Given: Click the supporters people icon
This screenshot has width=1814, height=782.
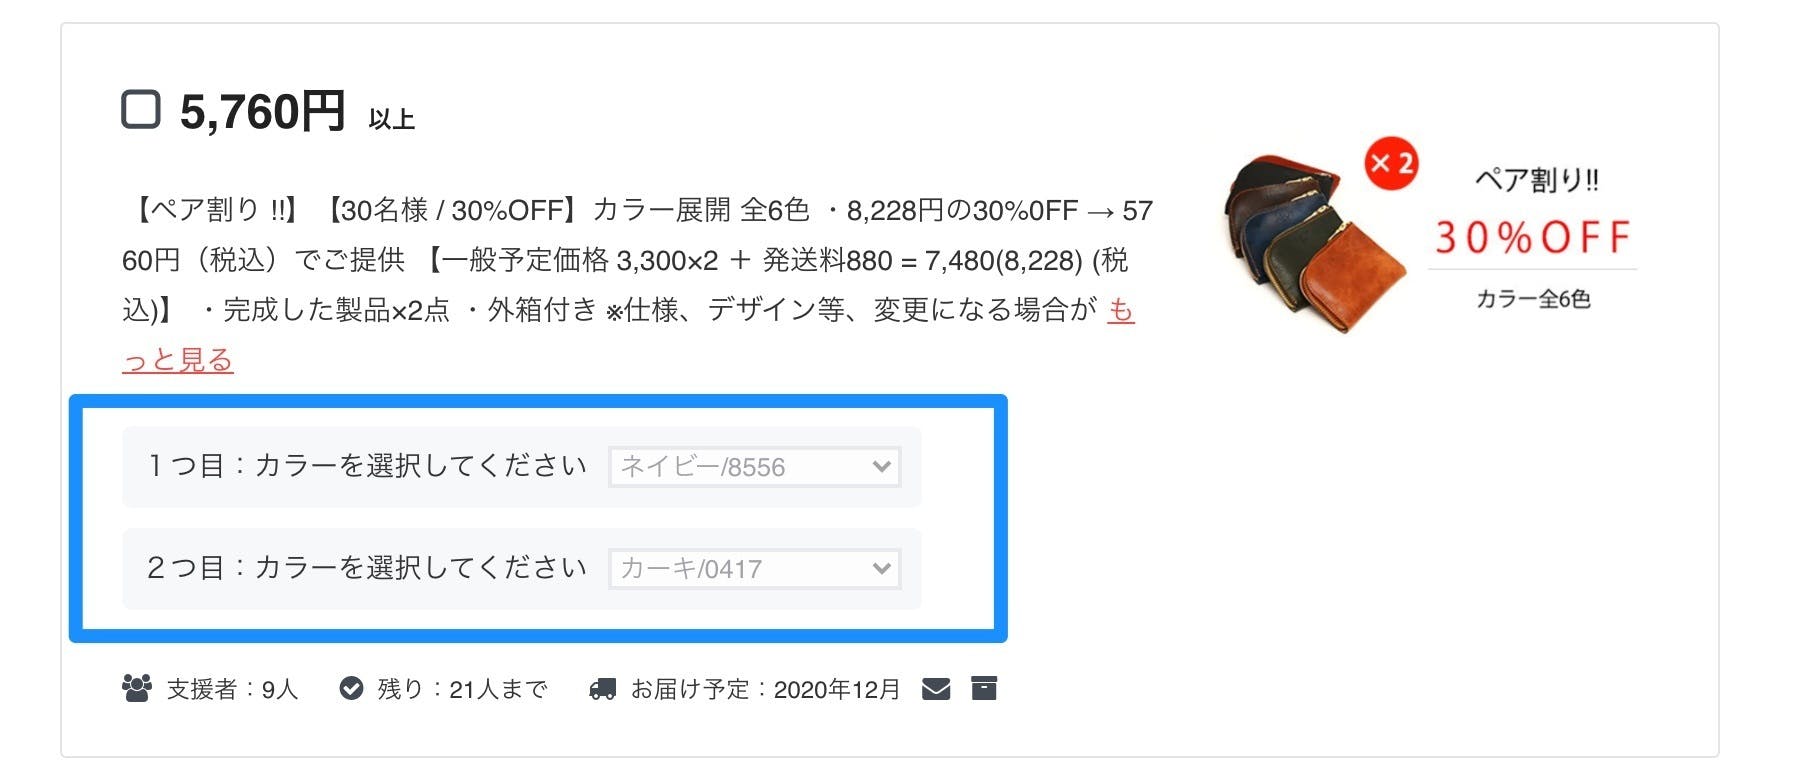Looking at the screenshot, I should click(x=137, y=689).
